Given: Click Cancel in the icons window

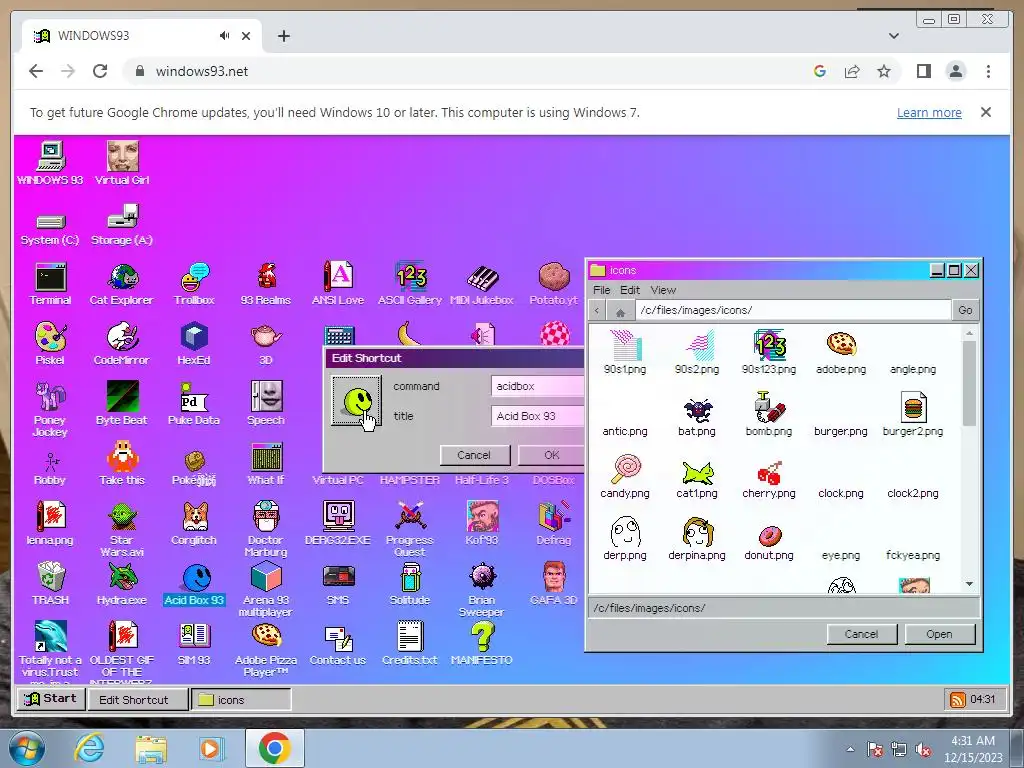Looking at the screenshot, I should coord(861,634).
